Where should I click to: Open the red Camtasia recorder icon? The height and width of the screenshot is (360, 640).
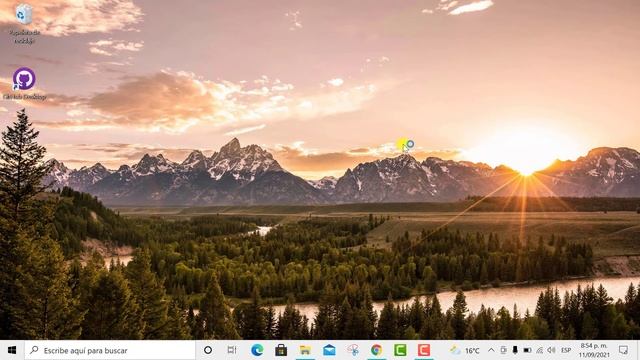(424, 350)
